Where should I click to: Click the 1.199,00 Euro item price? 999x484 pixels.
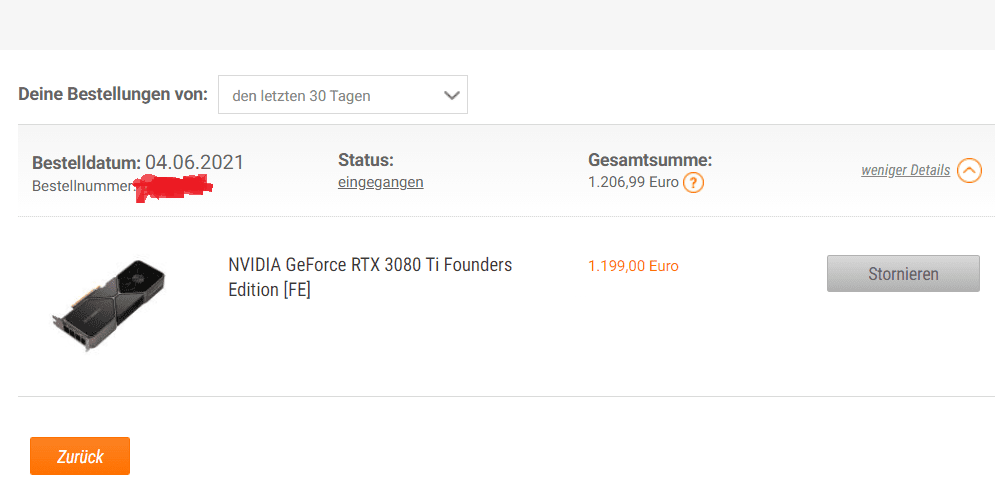[x=633, y=266]
